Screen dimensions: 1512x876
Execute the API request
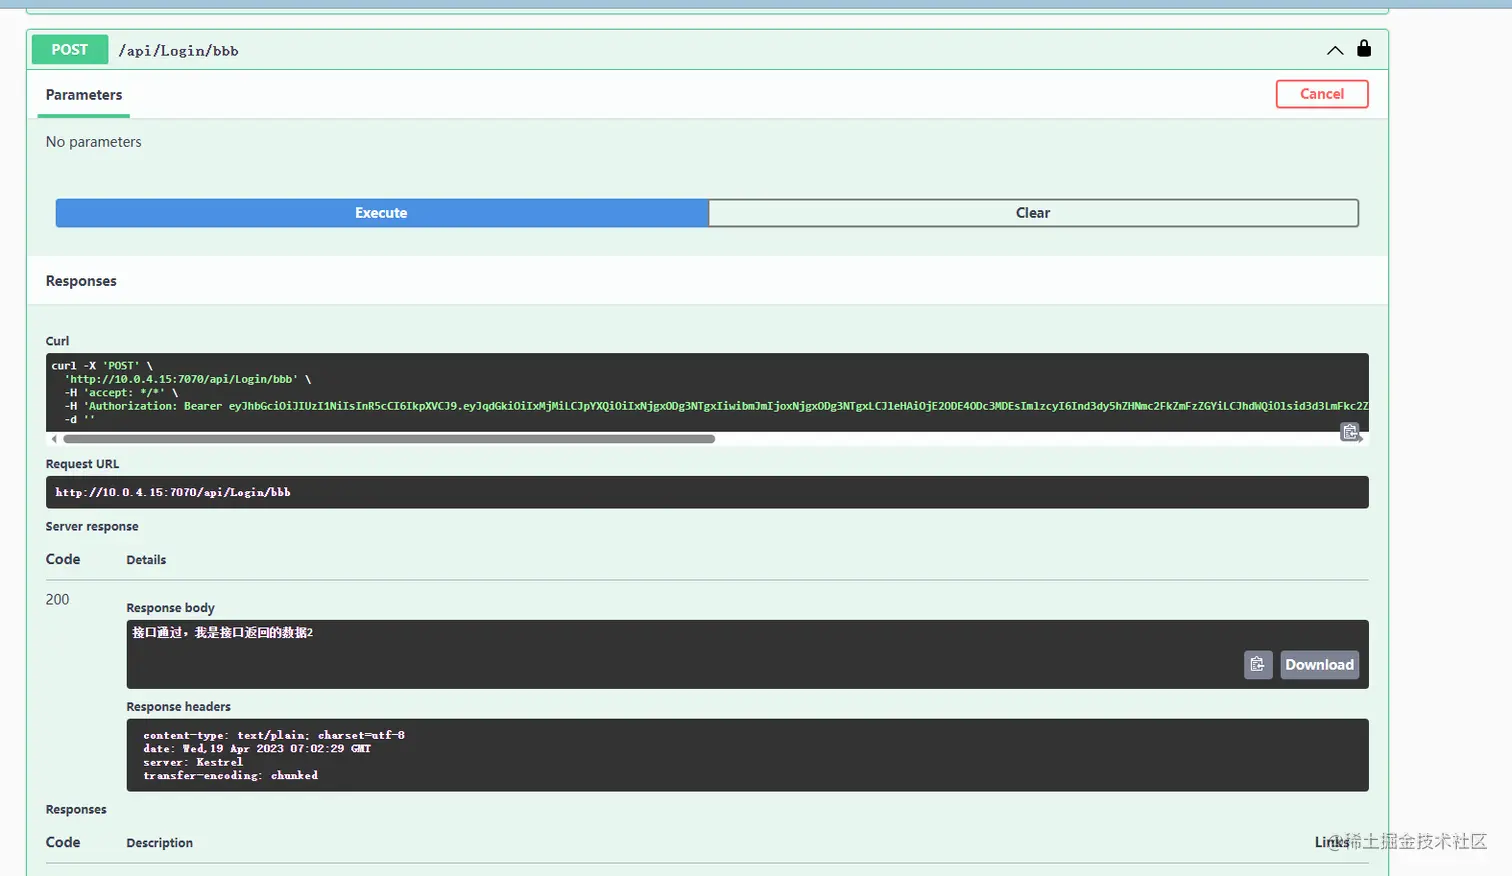pyautogui.click(x=381, y=213)
